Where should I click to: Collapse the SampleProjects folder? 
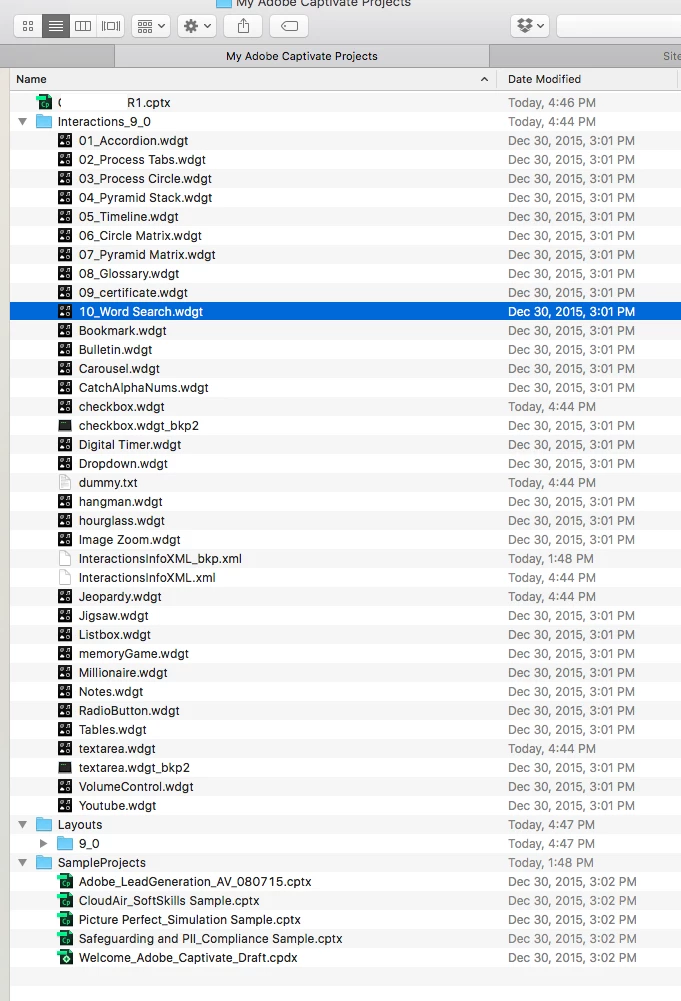point(22,862)
